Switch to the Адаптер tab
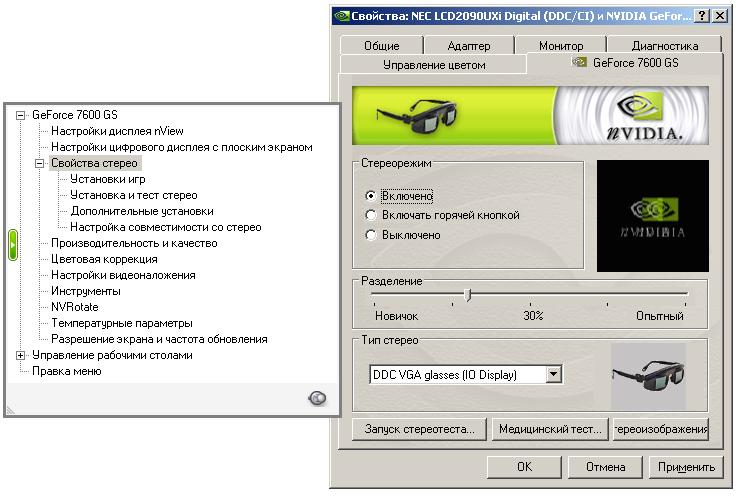 [x=469, y=46]
